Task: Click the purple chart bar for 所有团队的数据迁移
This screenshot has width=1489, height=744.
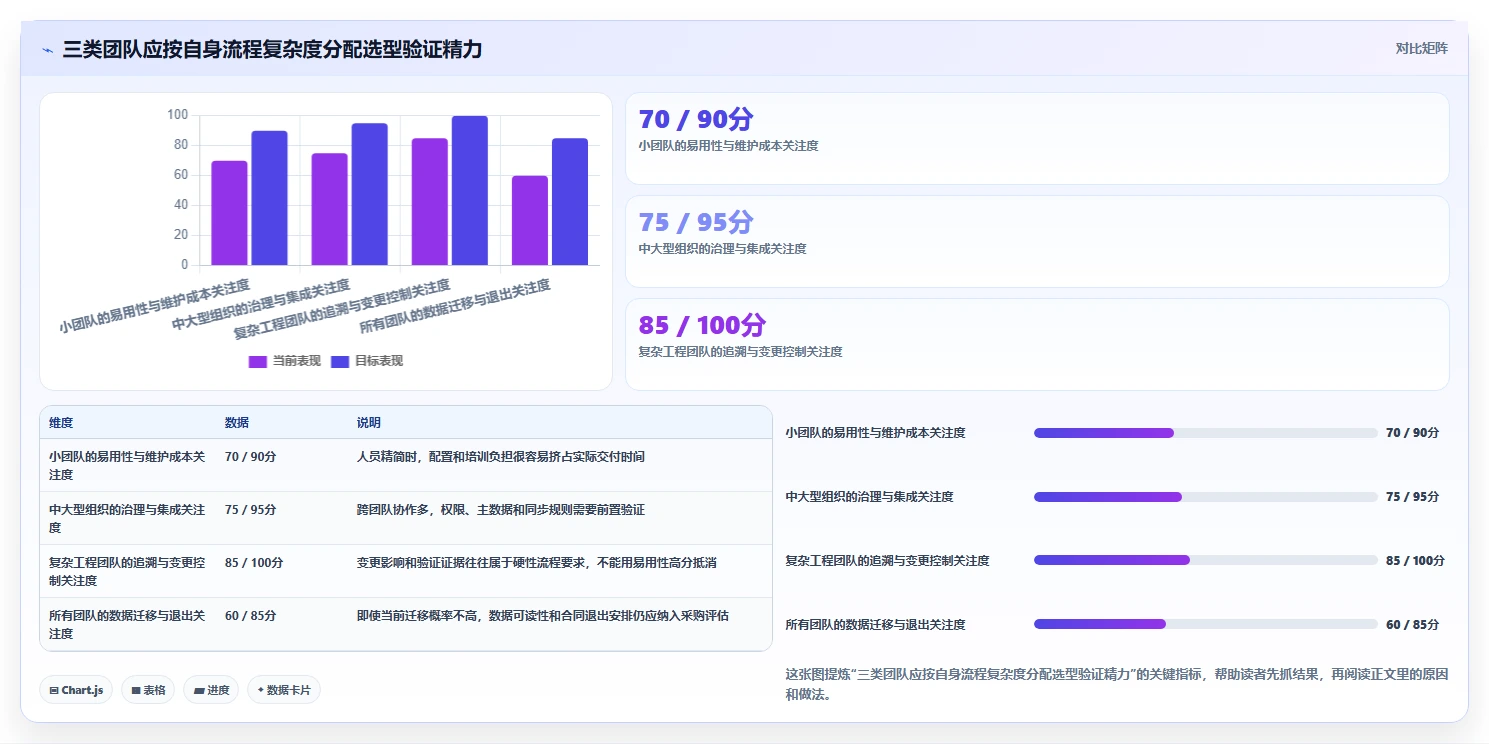Action: click(x=530, y=221)
